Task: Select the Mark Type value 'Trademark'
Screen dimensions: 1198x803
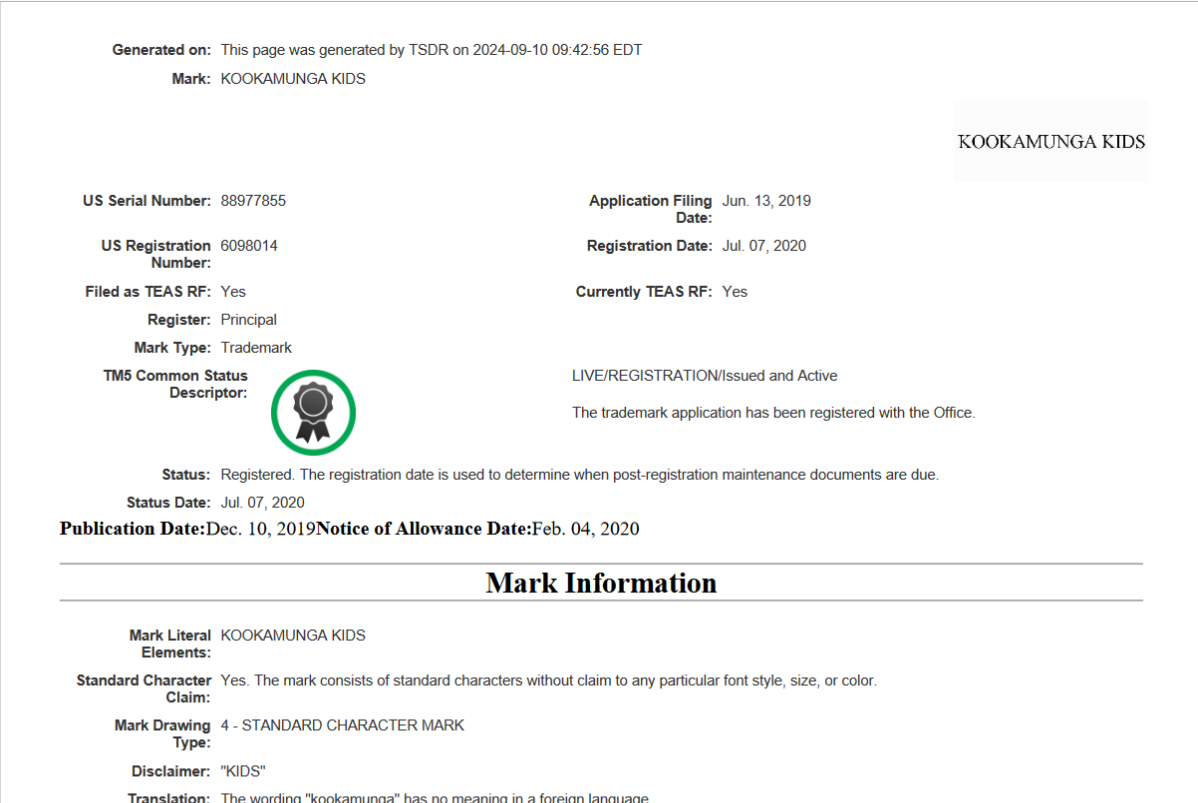Action: click(256, 348)
